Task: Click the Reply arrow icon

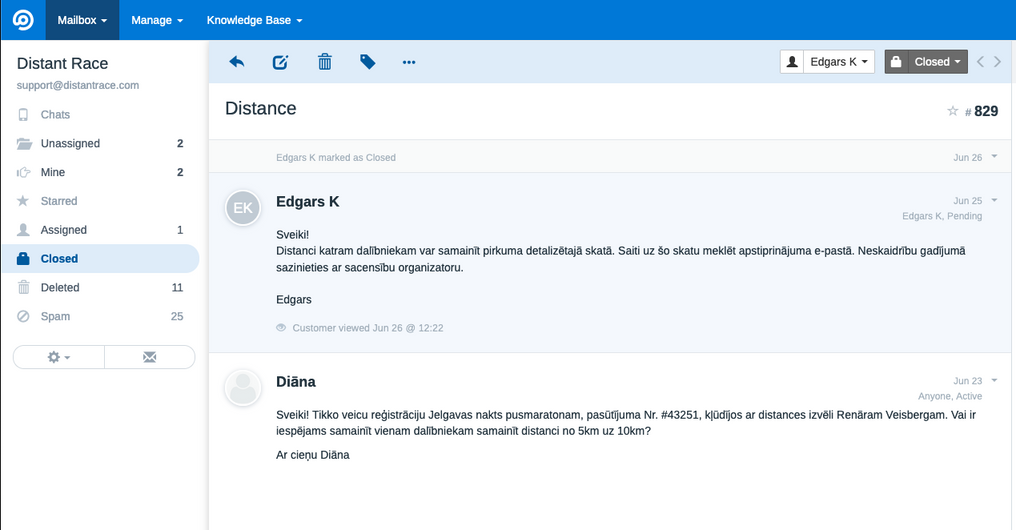Action: tap(237, 62)
